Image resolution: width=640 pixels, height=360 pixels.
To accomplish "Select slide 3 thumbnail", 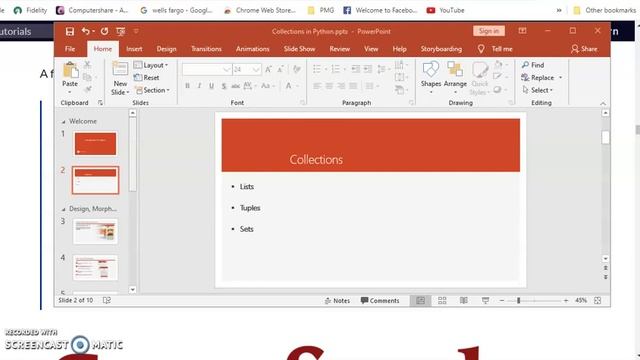I will (95, 231).
